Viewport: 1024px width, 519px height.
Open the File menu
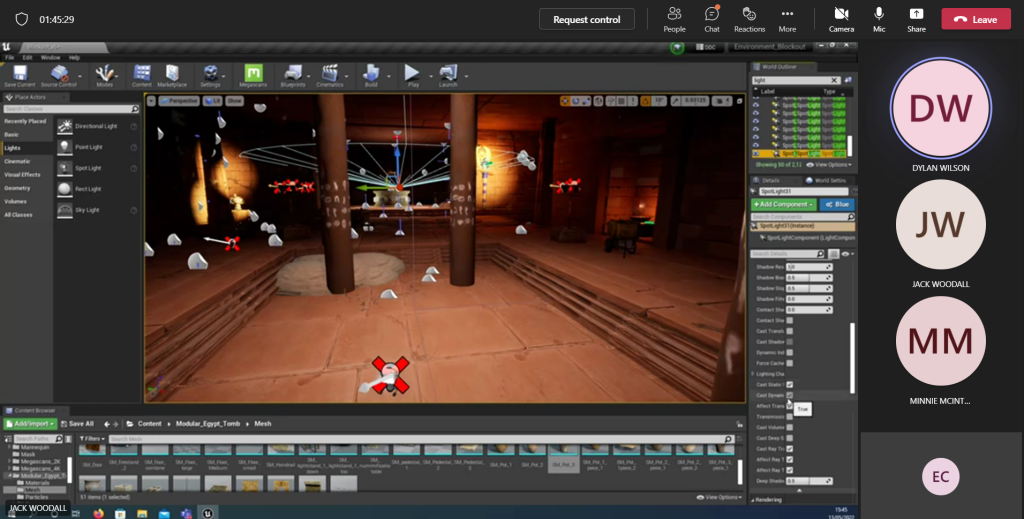point(10,57)
